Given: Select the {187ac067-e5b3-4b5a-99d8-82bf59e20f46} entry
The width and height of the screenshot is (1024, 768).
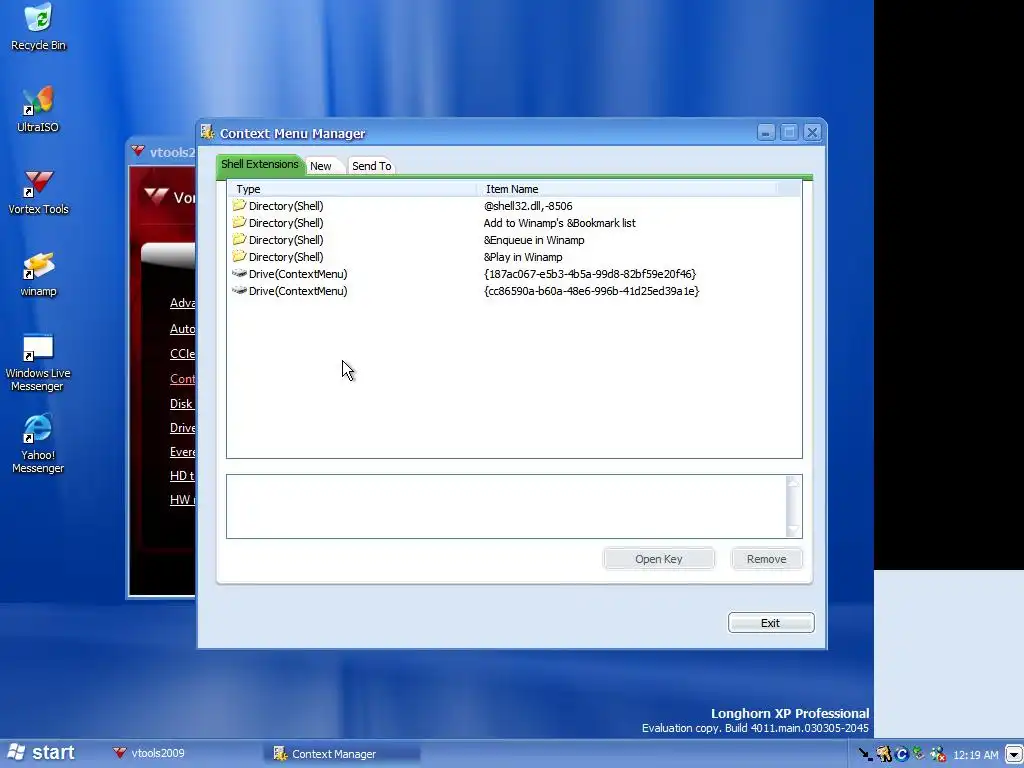Looking at the screenshot, I should 513,274.
